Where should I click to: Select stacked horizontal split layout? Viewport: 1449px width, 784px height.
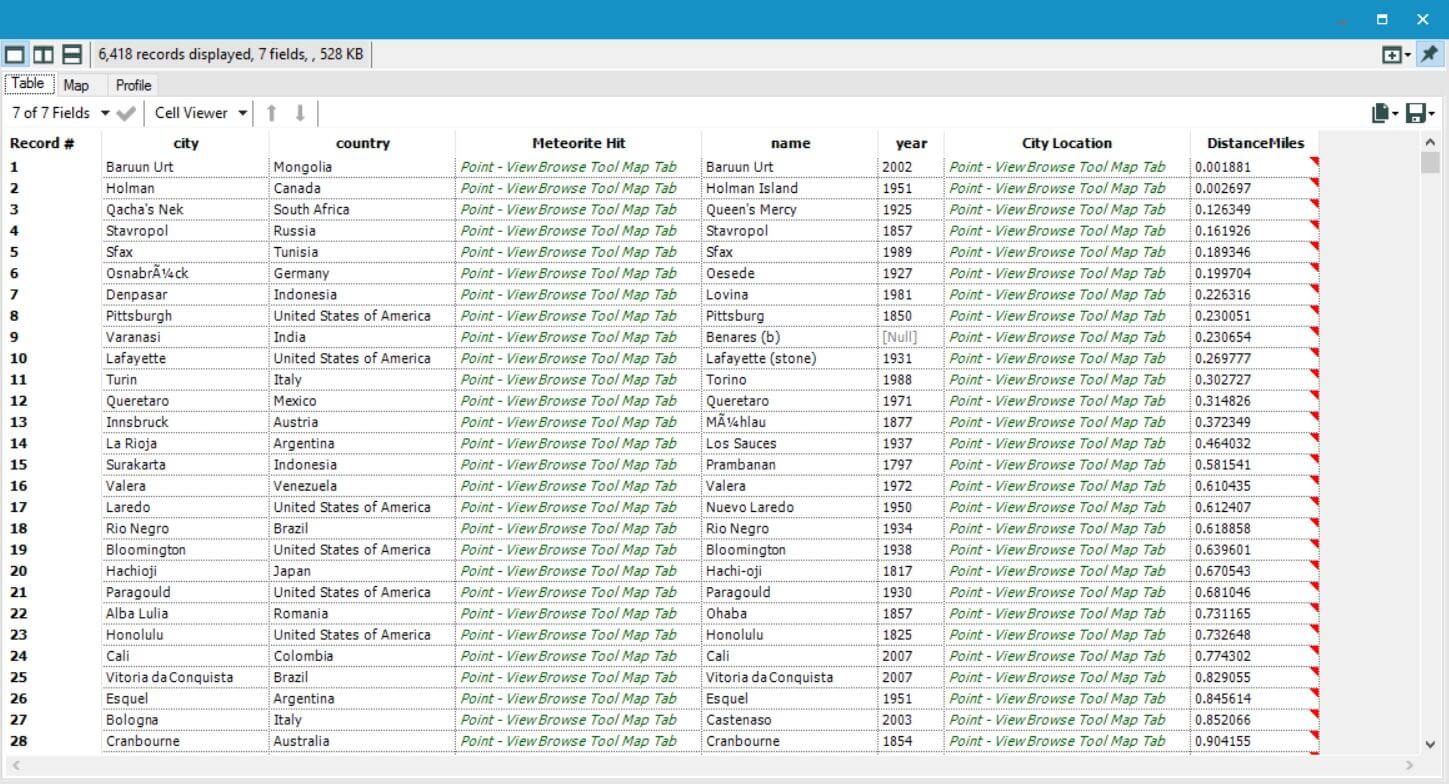(72, 54)
